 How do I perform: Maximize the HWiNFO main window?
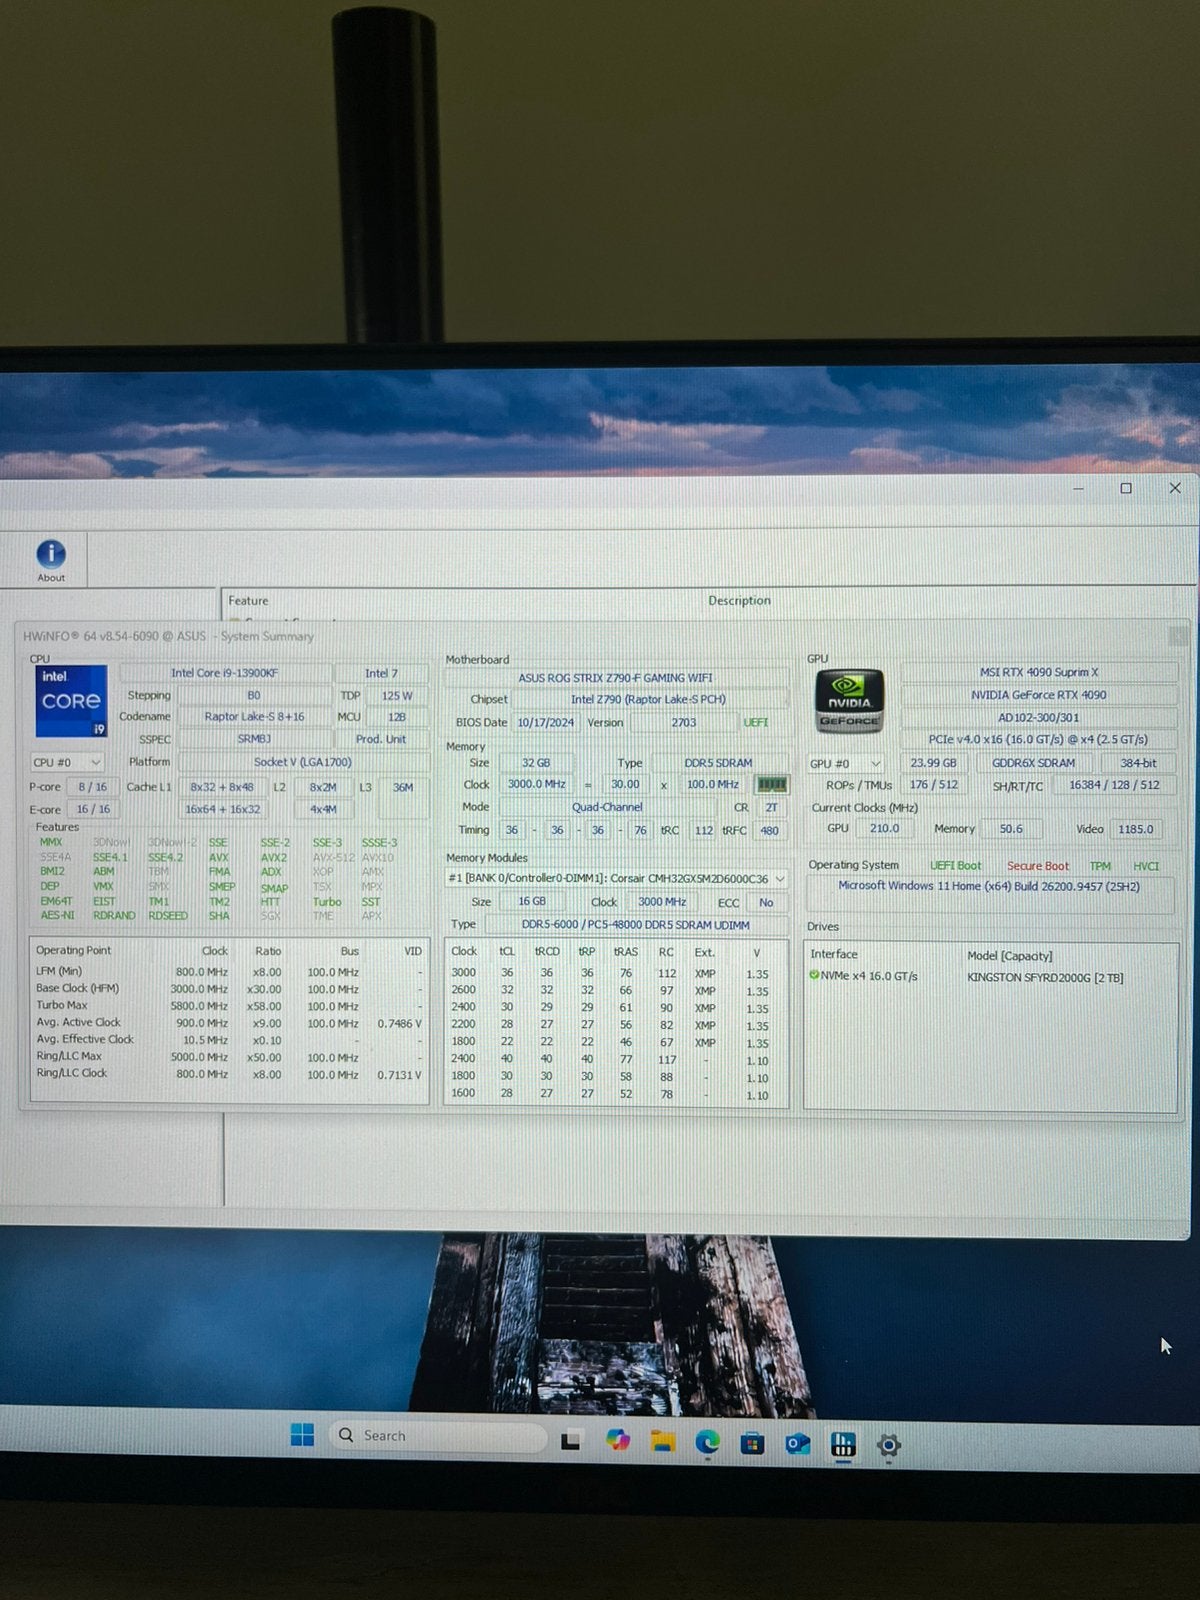click(x=1126, y=488)
